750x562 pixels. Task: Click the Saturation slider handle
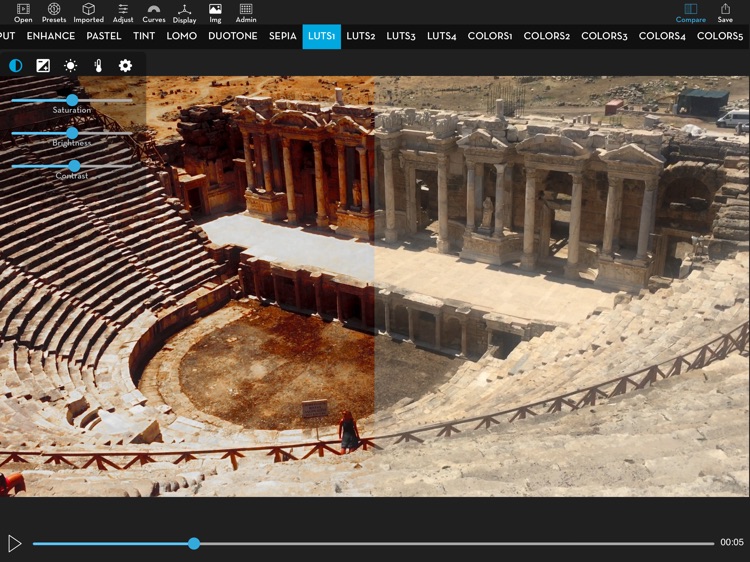pos(72,100)
